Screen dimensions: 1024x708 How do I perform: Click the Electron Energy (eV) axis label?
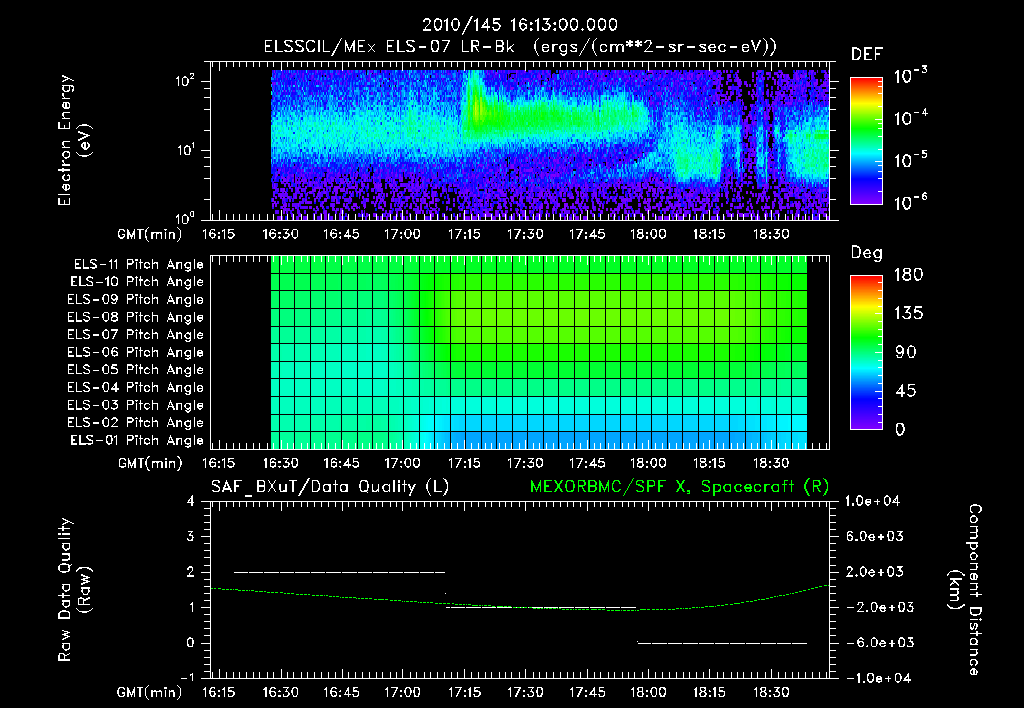(74, 140)
